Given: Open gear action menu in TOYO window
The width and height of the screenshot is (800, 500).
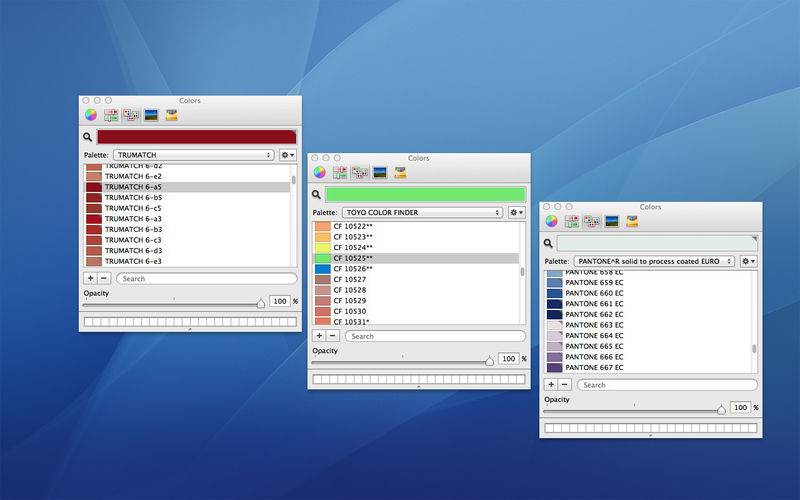Looking at the screenshot, I should [x=516, y=212].
